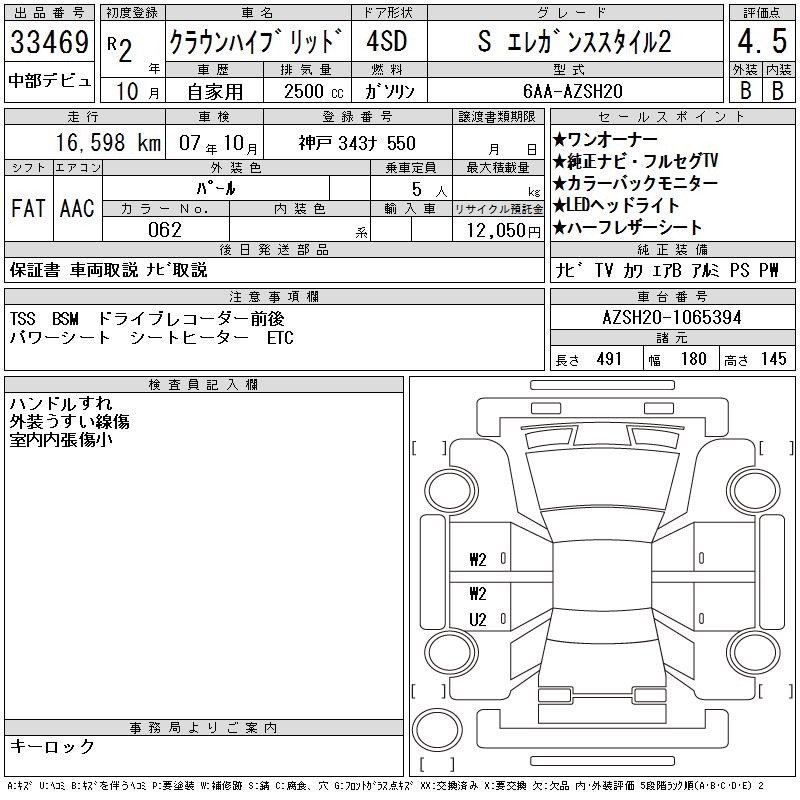Click the height value 145
800x800 pixels.
tap(773, 359)
